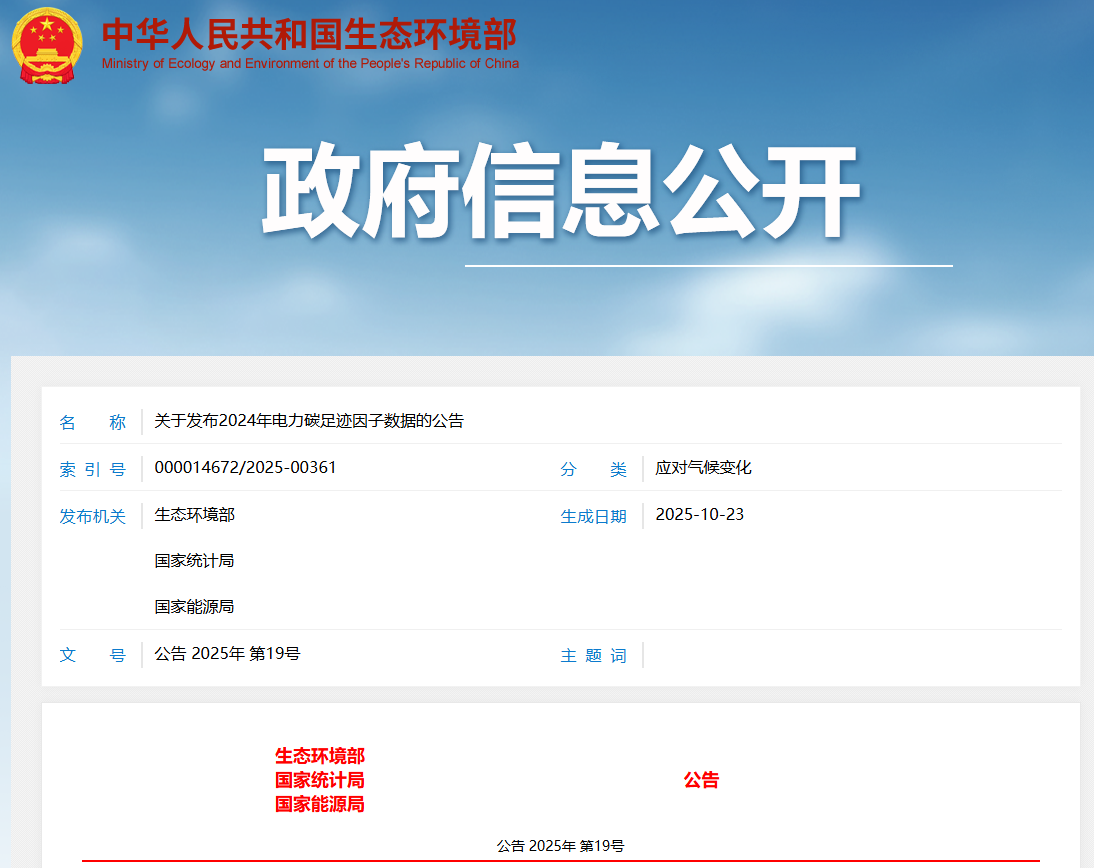Click the category value 应对气候变化

[x=703, y=468]
